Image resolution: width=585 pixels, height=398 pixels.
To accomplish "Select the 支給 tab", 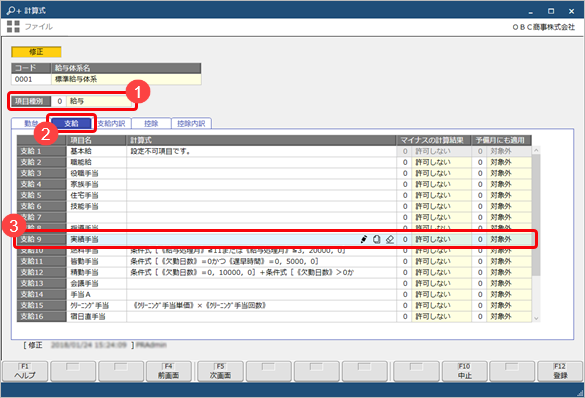I will [x=71, y=123].
